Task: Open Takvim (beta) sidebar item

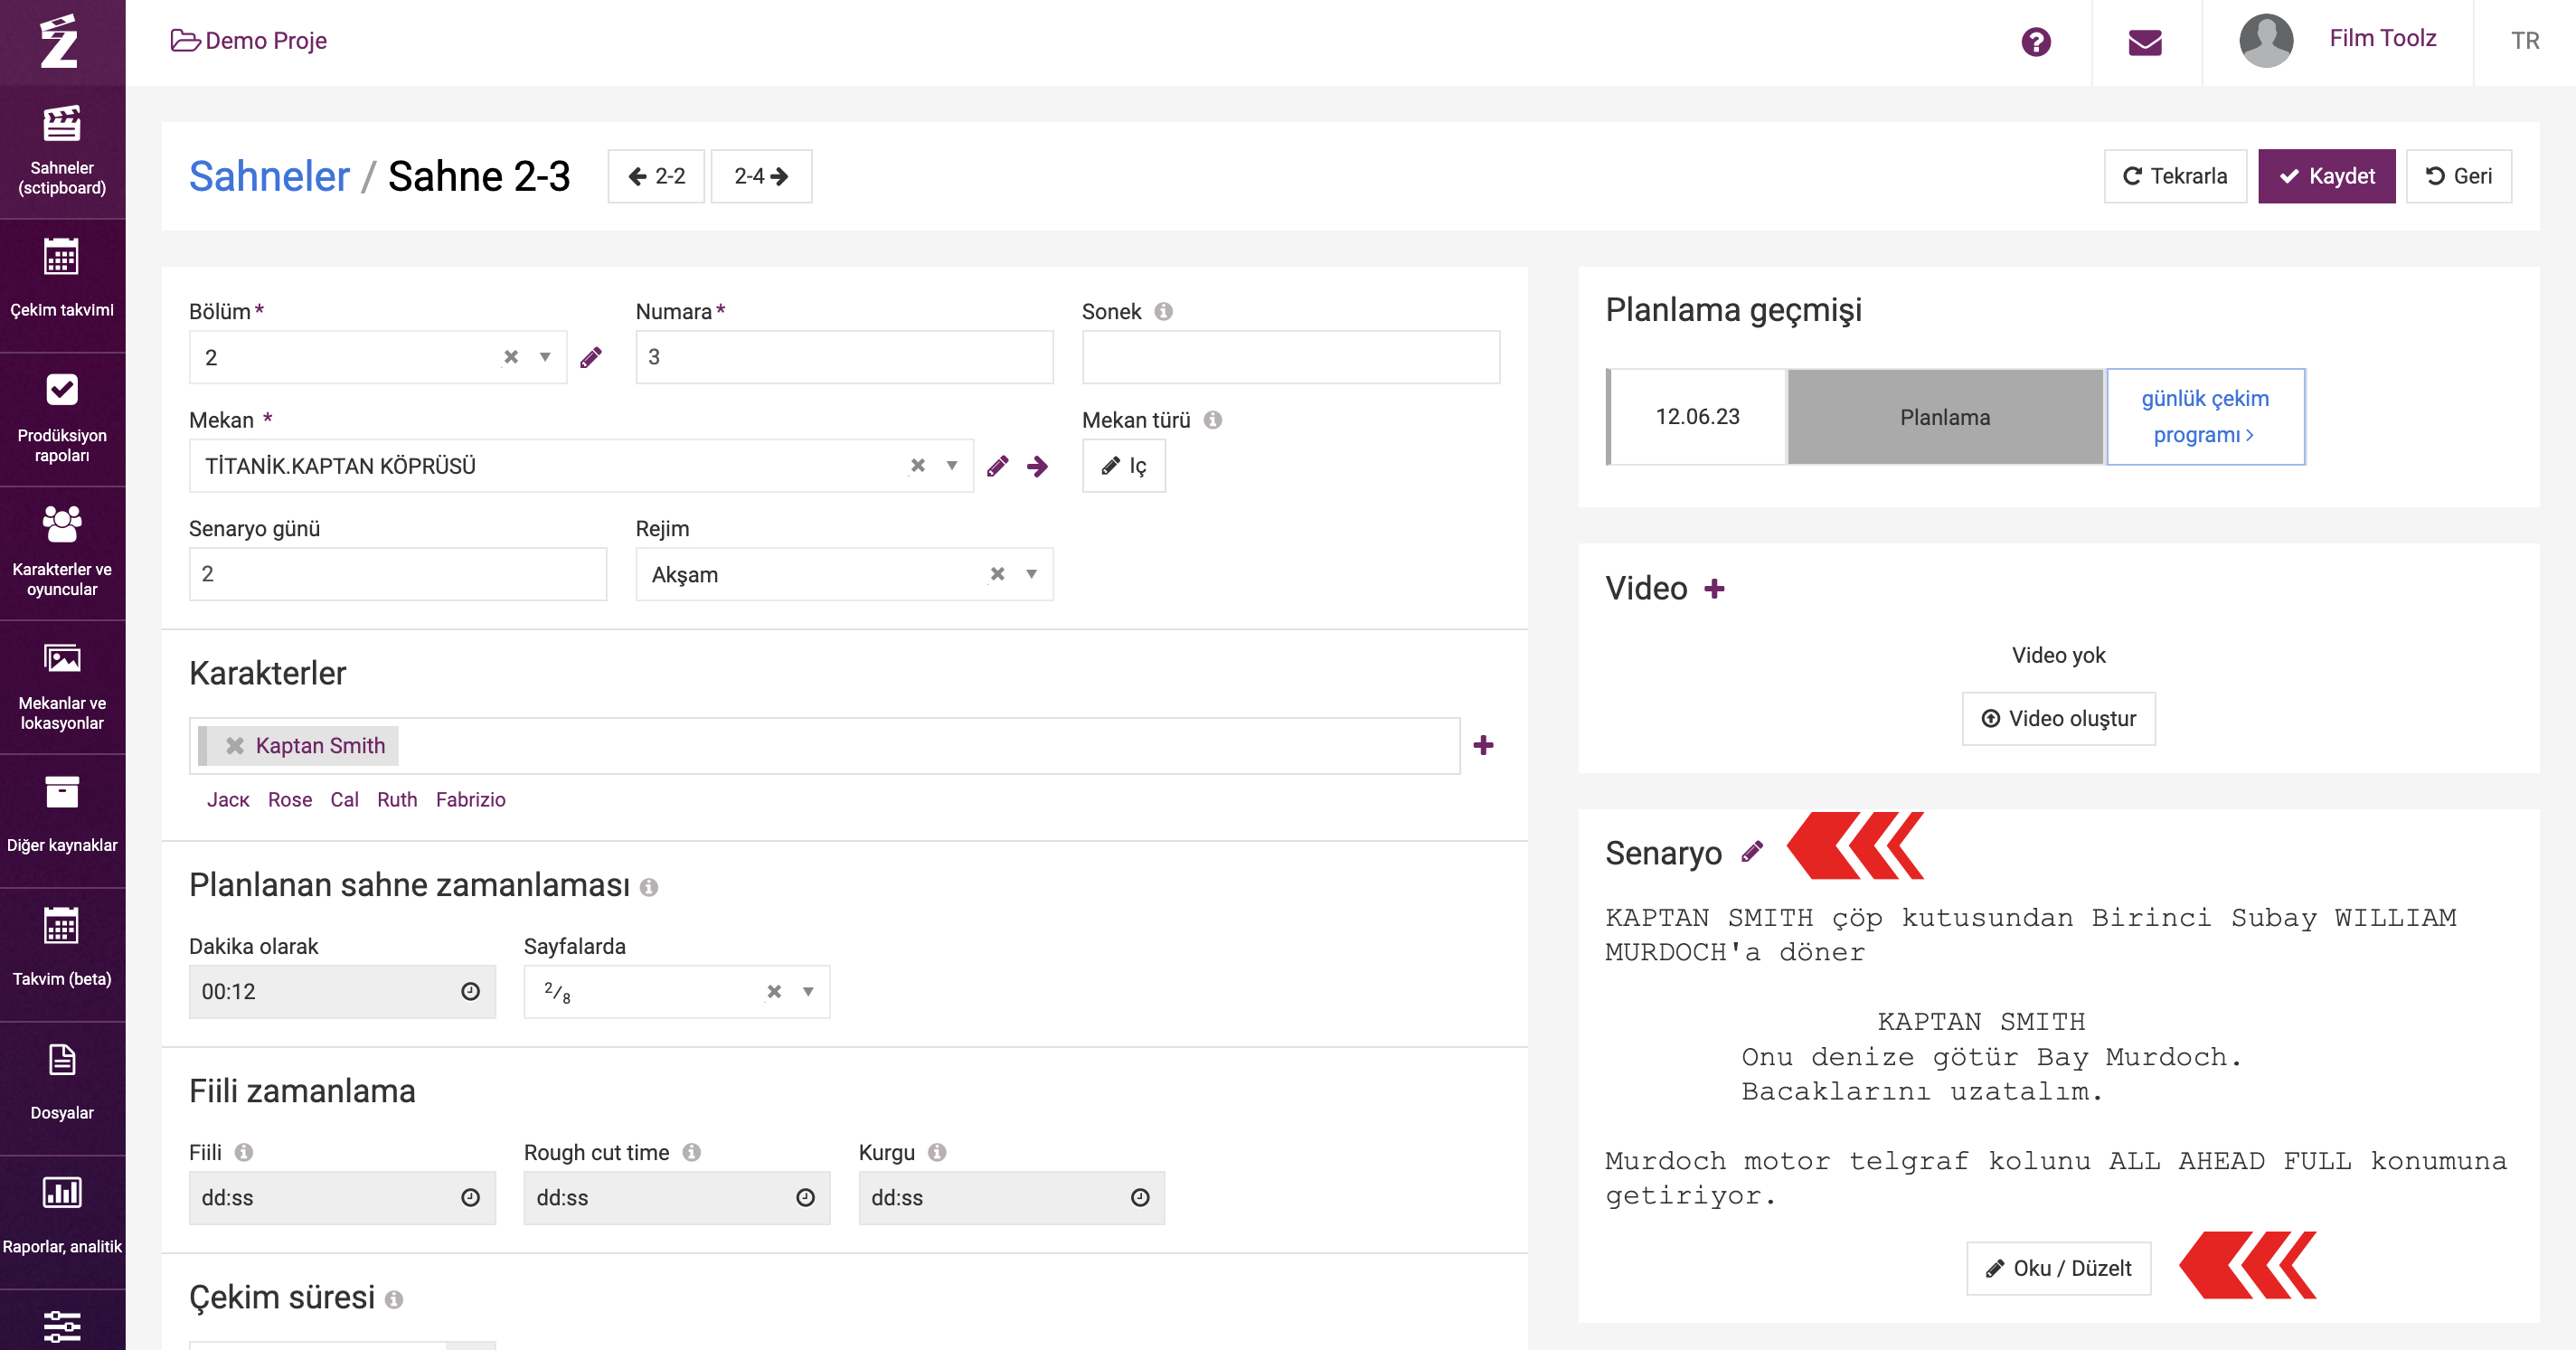Action: tap(62, 956)
